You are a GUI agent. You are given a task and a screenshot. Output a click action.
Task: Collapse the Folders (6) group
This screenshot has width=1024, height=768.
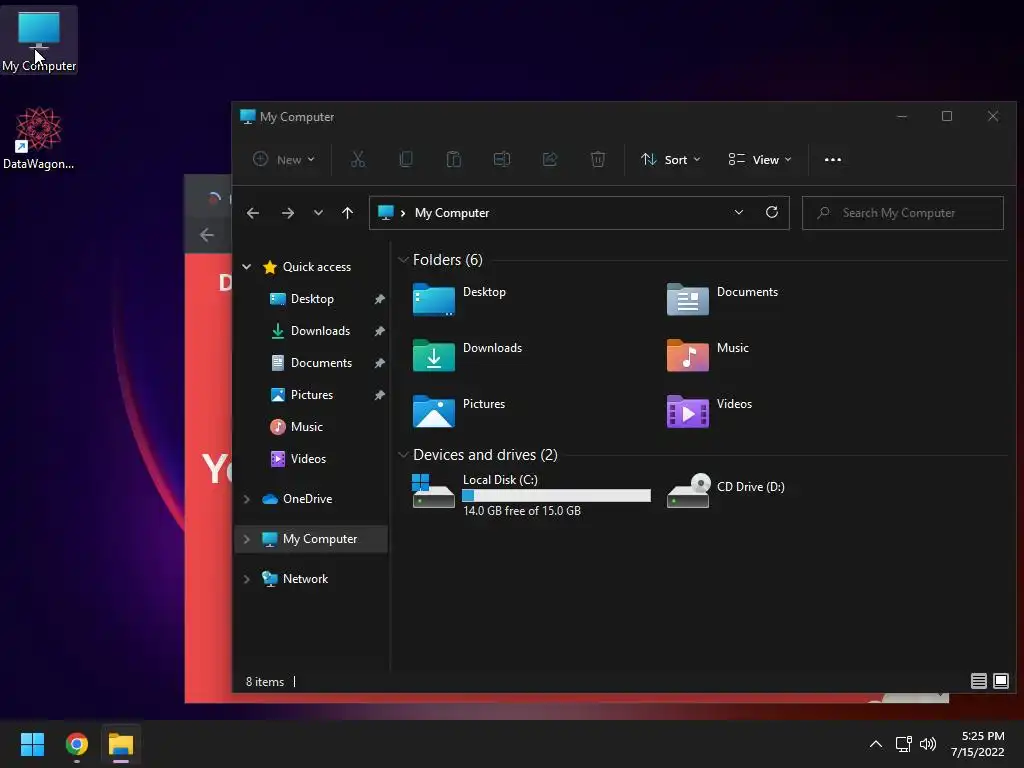tap(403, 260)
